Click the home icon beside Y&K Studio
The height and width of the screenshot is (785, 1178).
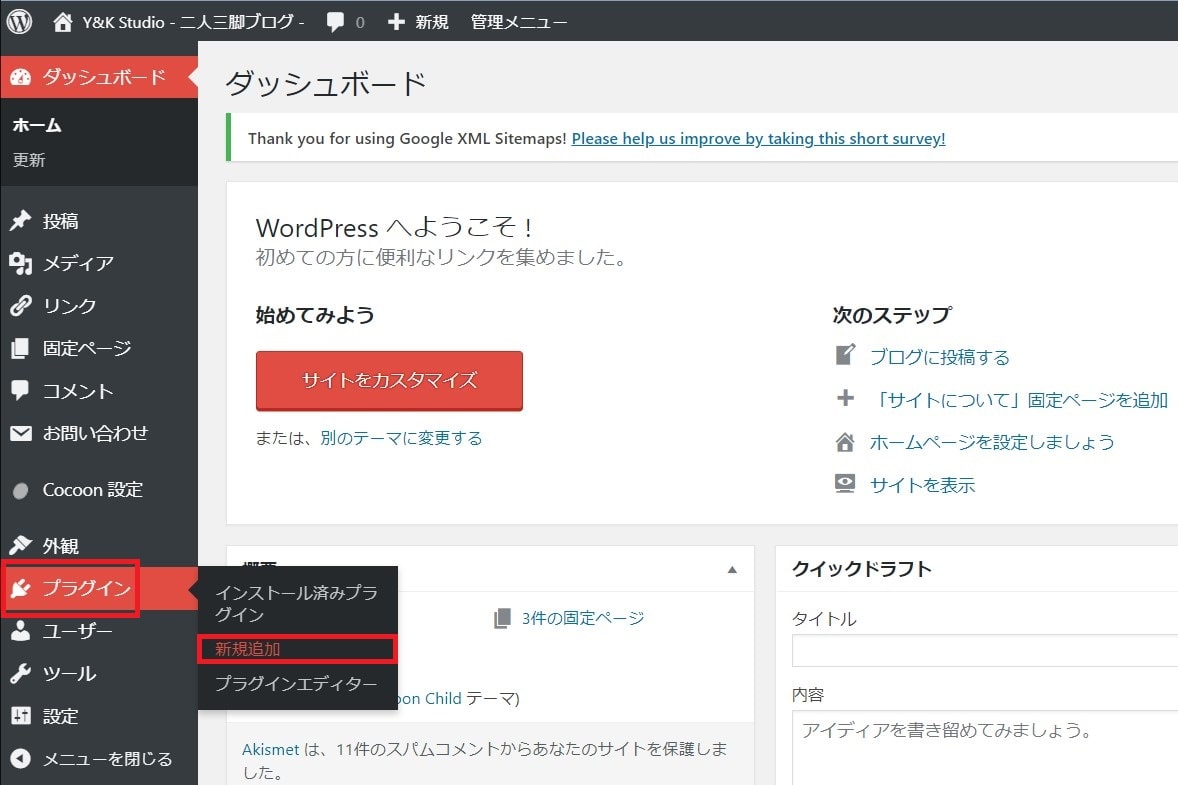point(63,21)
